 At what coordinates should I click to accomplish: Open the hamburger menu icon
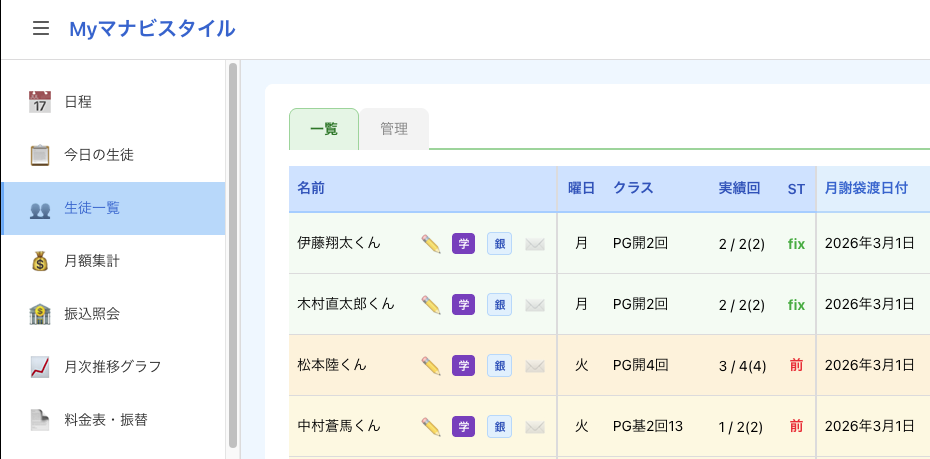tap(41, 28)
